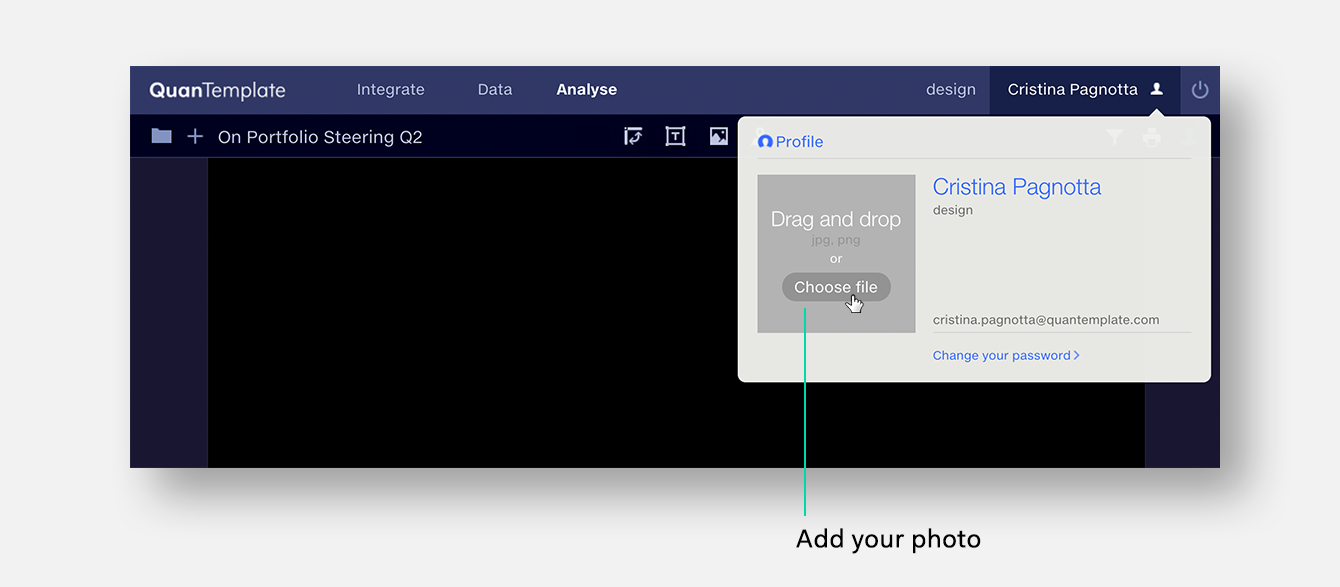Click the user avatar icon beside Cristina Pagnotta

(1158, 89)
